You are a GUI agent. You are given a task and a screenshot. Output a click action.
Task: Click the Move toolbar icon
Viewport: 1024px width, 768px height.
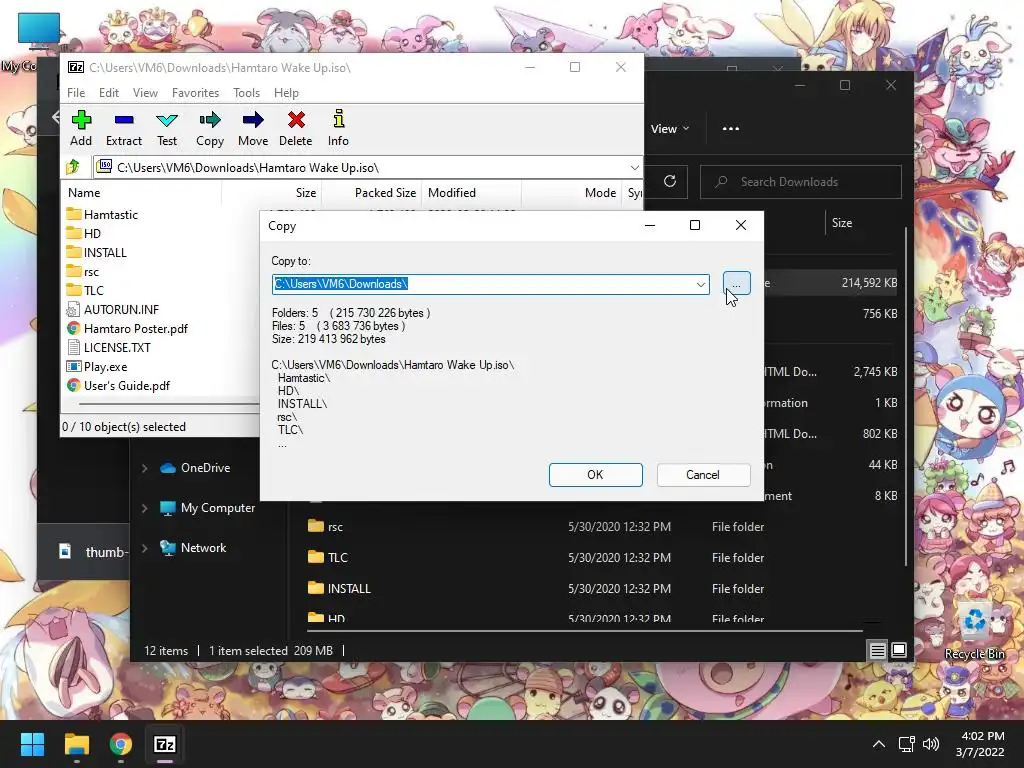point(253,128)
